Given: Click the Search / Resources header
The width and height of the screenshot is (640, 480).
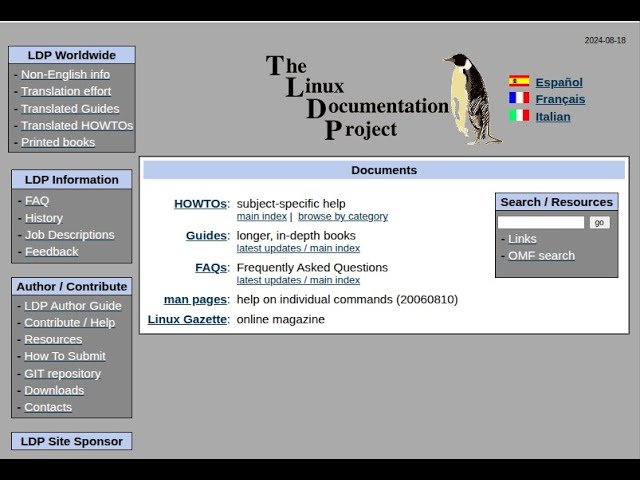Looking at the screenshot, I should pyautogui.click(x=557, y=202).
